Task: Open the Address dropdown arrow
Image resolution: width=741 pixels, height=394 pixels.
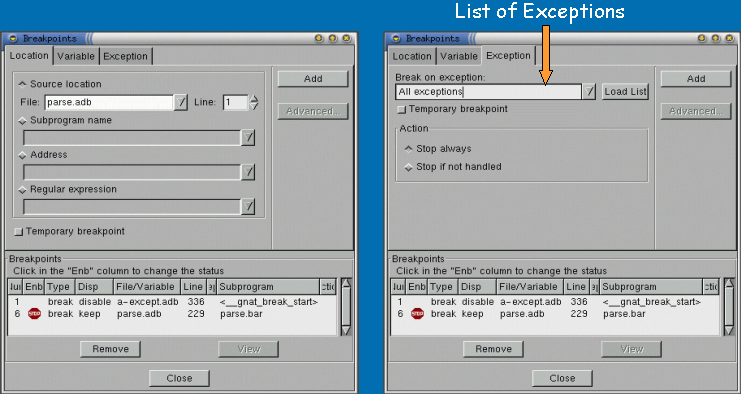Action: [248, 172]
